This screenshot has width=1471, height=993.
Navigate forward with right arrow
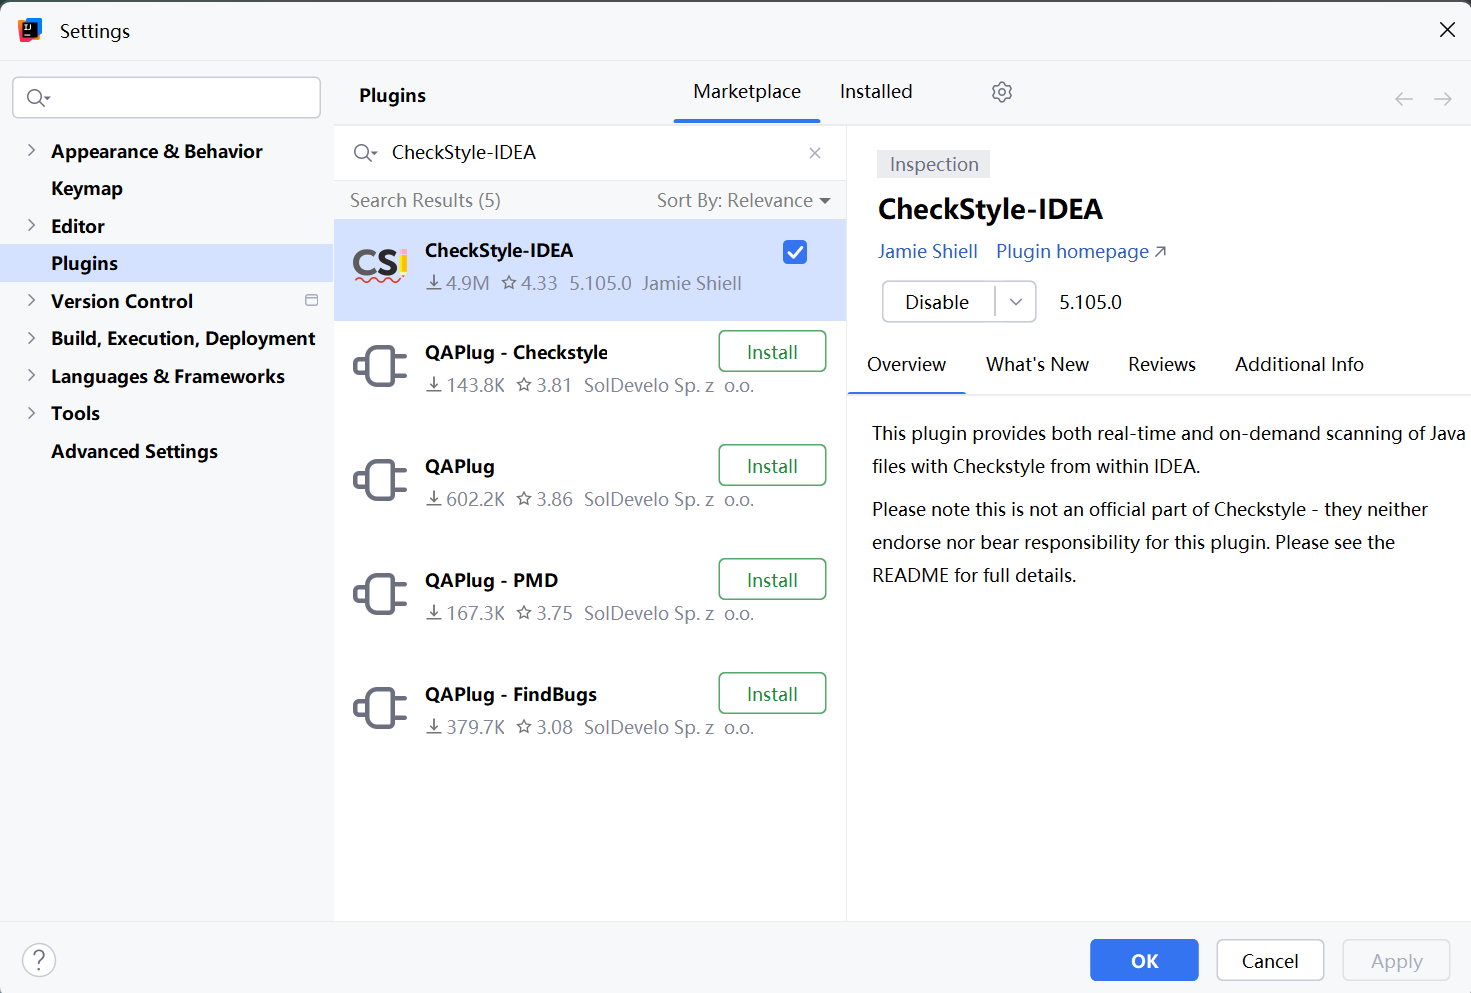tap(1443, 98)
